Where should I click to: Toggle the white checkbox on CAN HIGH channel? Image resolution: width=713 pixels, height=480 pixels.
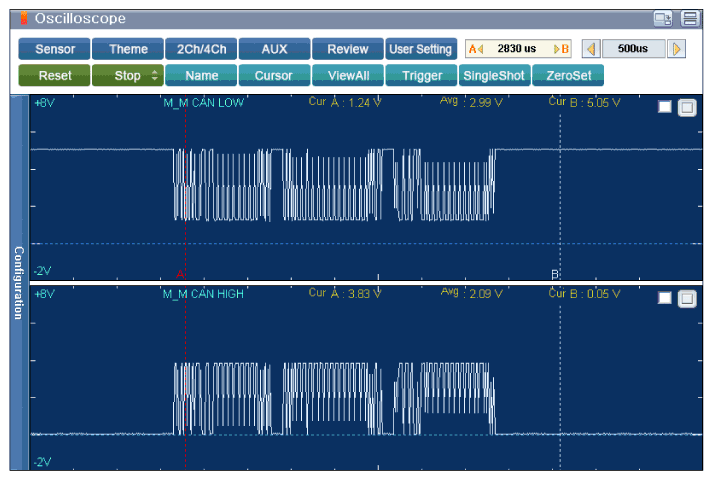[x=665, y=298]
